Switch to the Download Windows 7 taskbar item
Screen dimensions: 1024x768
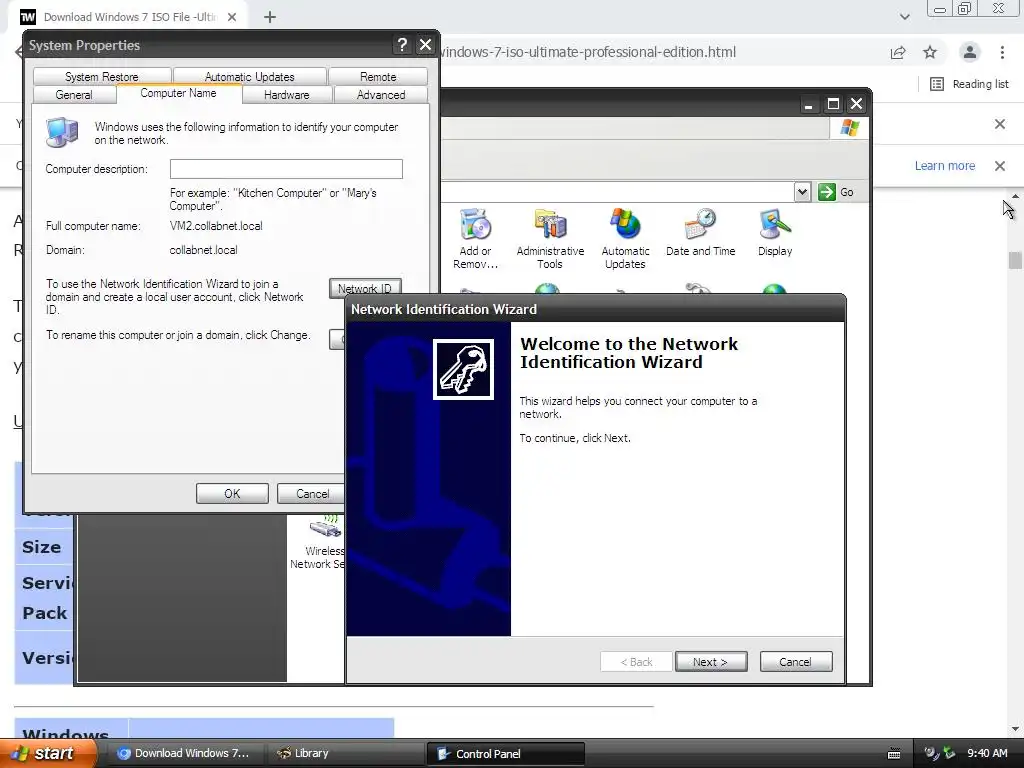pos(184,754)
